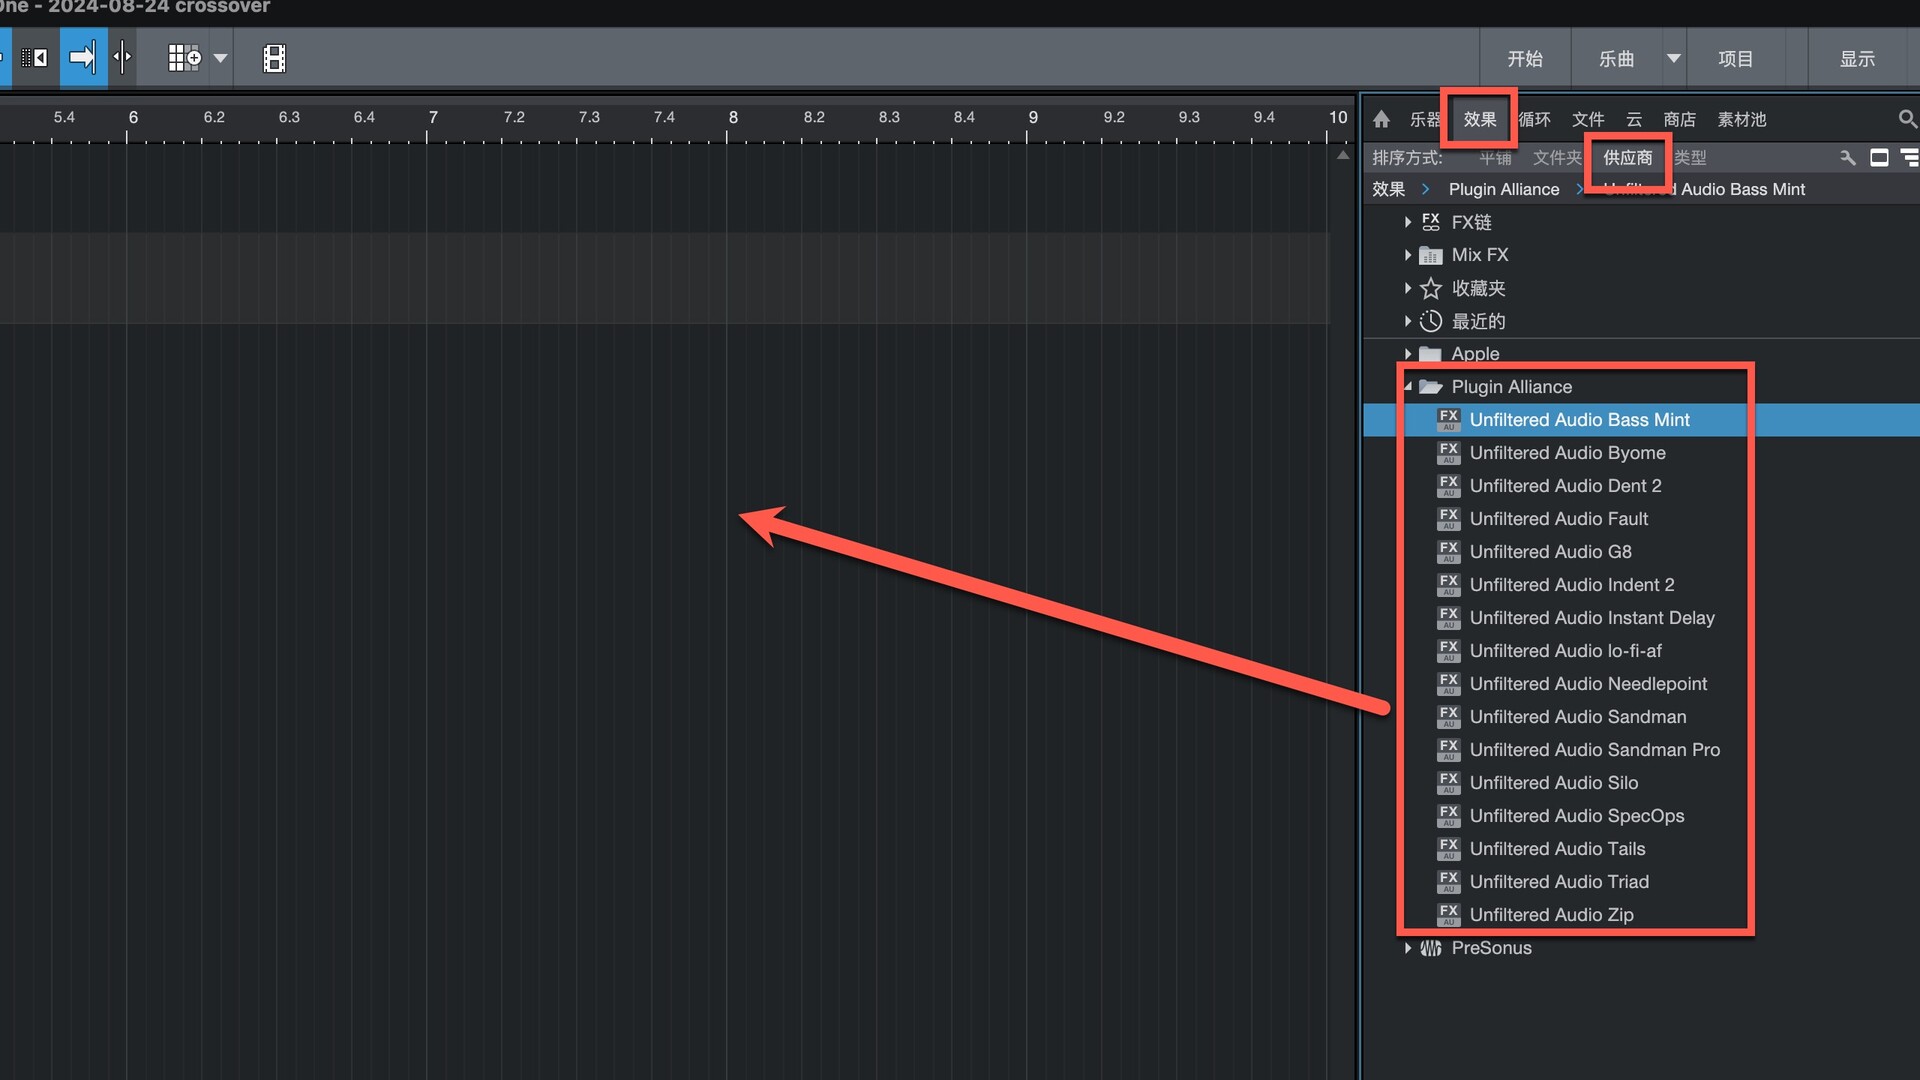Viewport: 1920px width, 1080px height.
Task: Open the wrench plugin manager icon
Action: point(1848,158)
